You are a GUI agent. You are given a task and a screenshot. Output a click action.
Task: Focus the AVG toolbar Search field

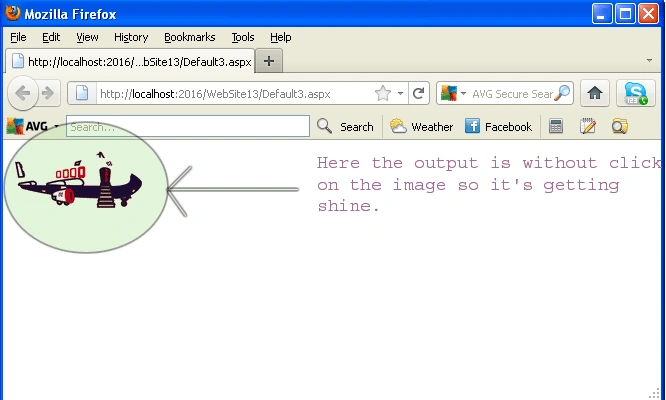pyautogui.click(x=188, y=127)
